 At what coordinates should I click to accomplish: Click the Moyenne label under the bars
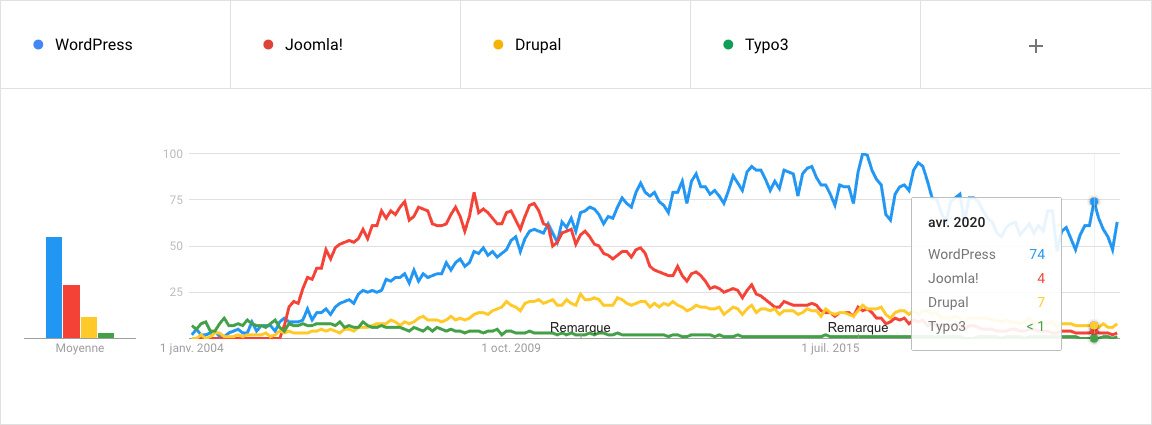pyautogui.click(x=80, y=349)
